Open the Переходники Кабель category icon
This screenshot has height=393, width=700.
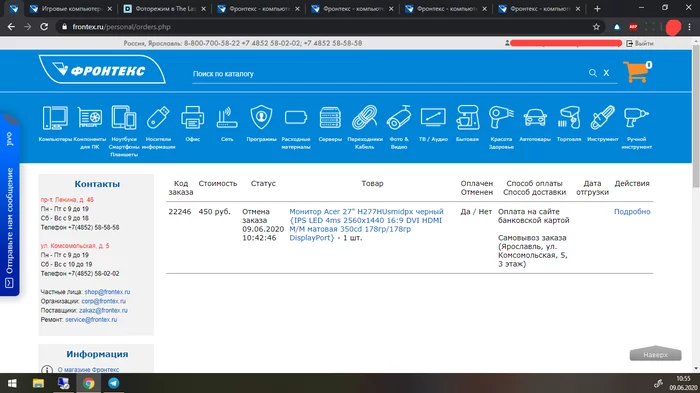click(364, 118)
